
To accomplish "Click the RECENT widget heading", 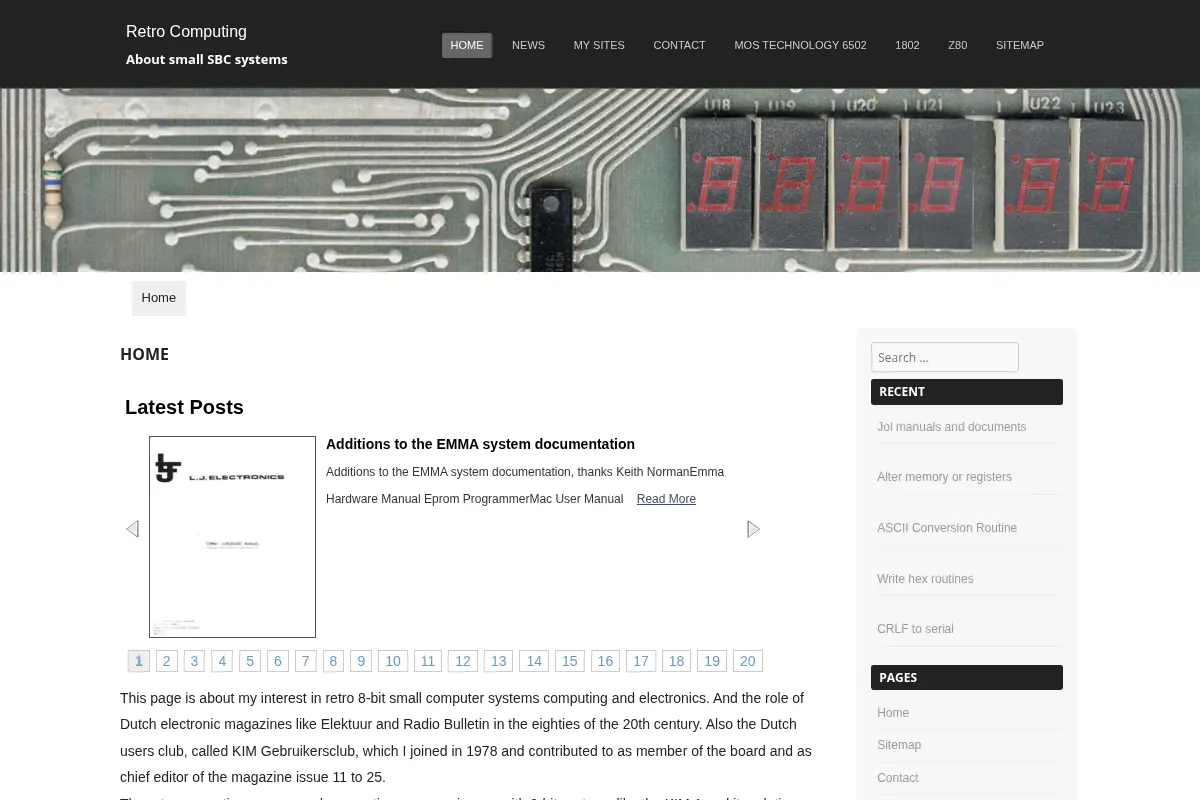I will click(x=967, y=392).
